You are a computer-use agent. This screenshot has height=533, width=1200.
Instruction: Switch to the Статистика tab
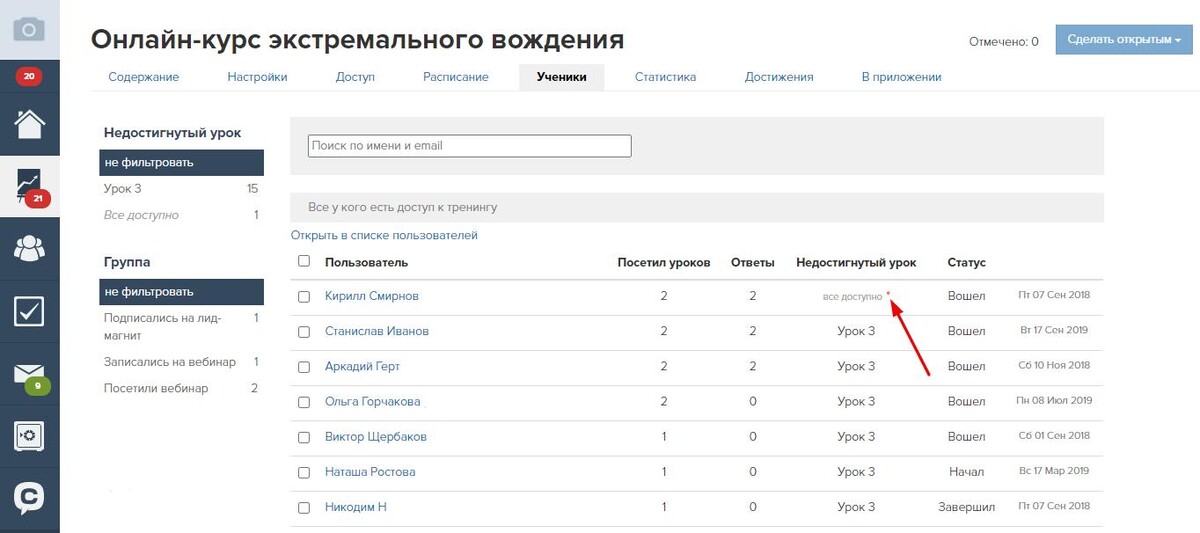(665, 77)
